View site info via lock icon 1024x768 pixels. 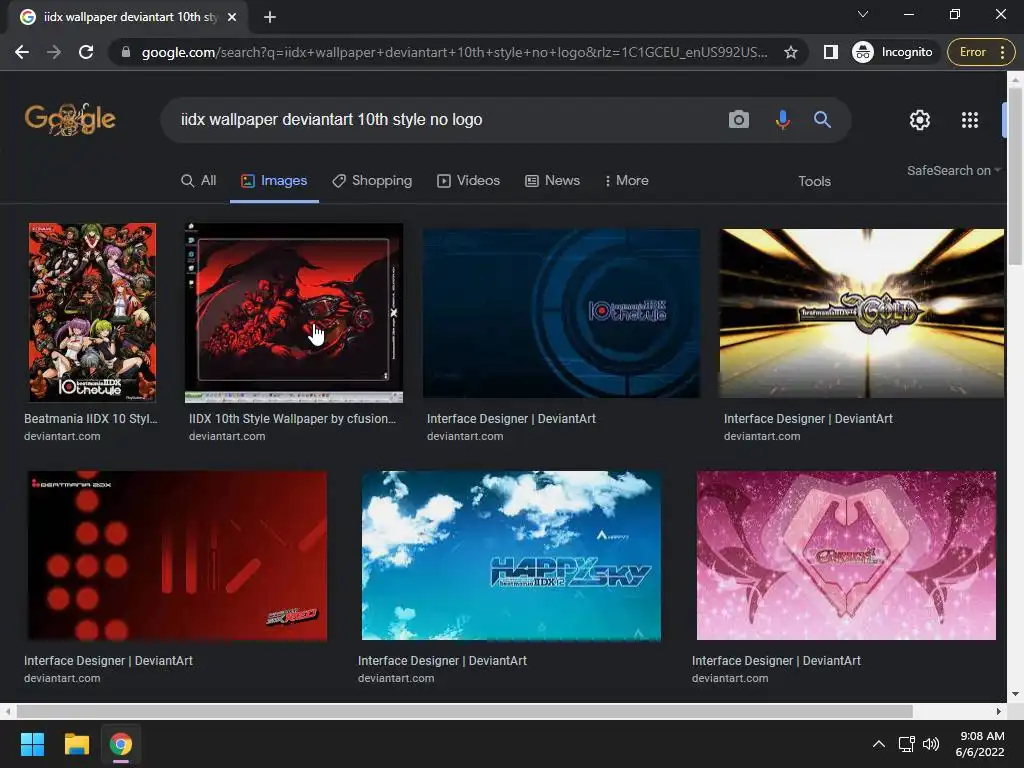coord(126,52)
